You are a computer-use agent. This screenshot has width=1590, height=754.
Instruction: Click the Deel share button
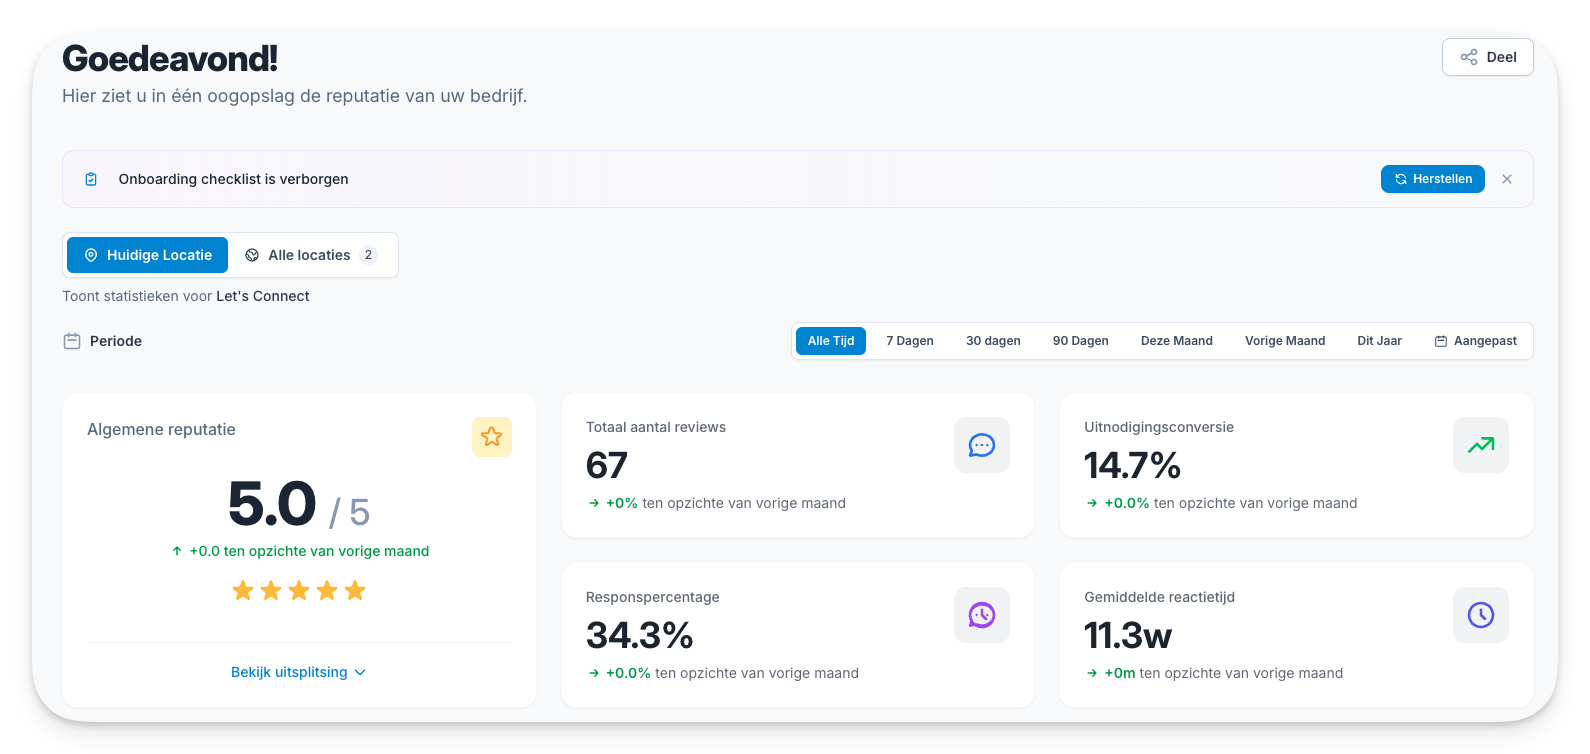pyautogui.click(x=1487, y=57)
